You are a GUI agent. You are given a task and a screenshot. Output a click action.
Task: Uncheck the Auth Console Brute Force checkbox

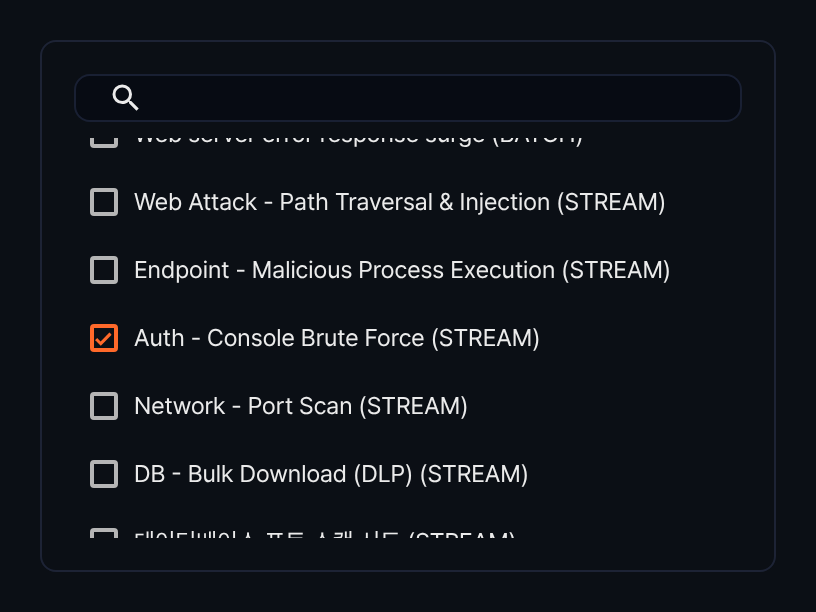104,338
